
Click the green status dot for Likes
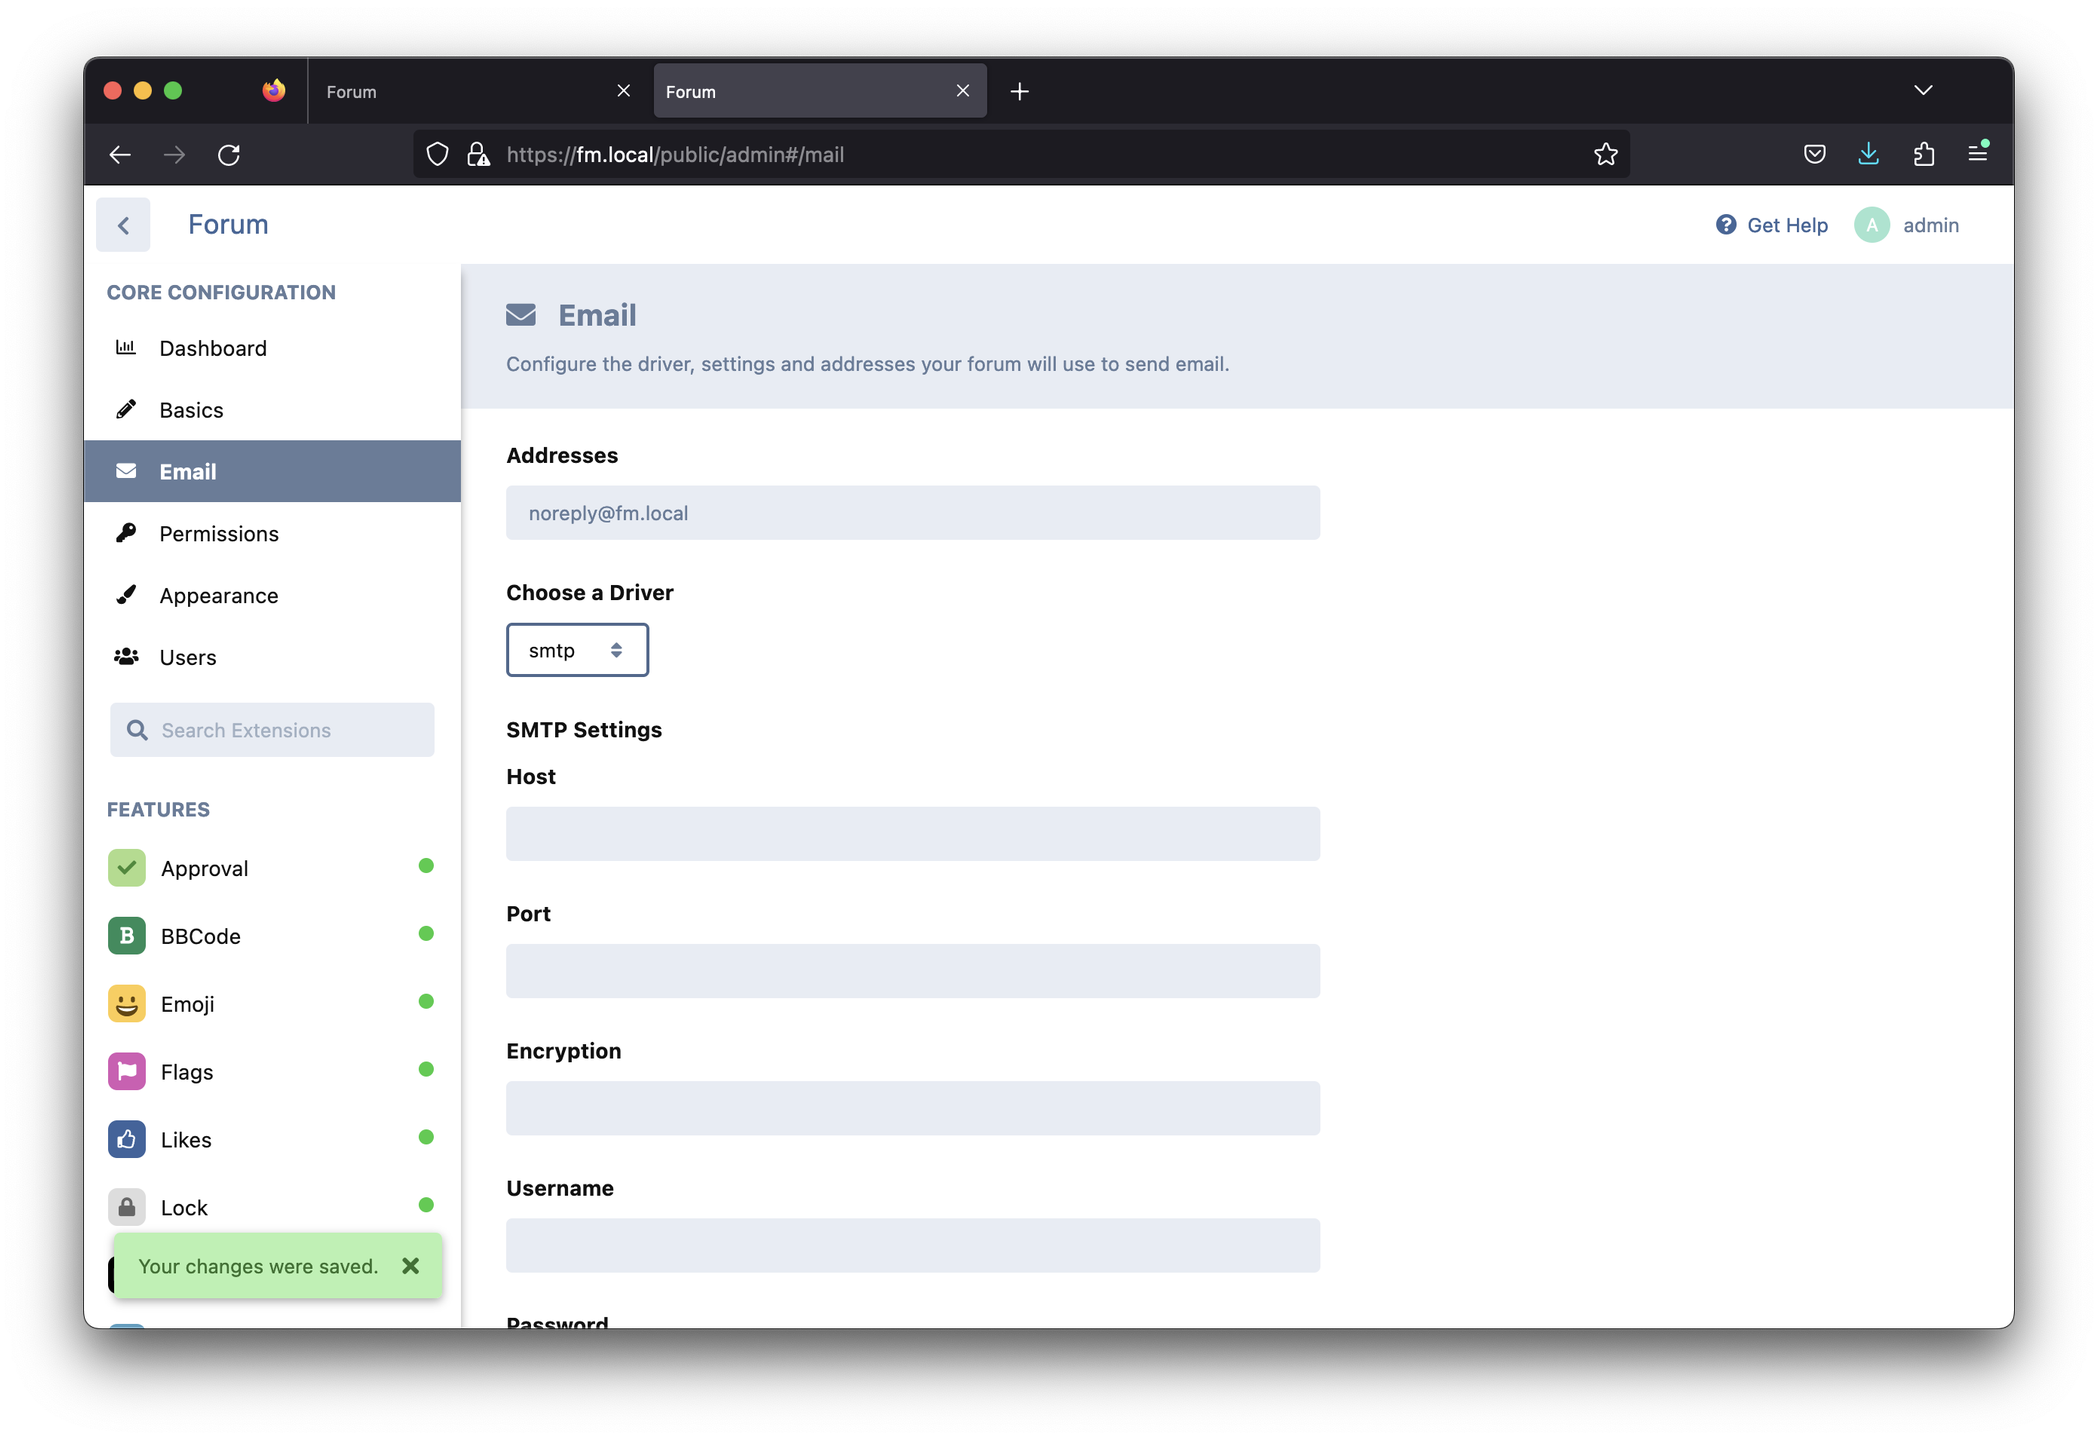coord(426,1137)
